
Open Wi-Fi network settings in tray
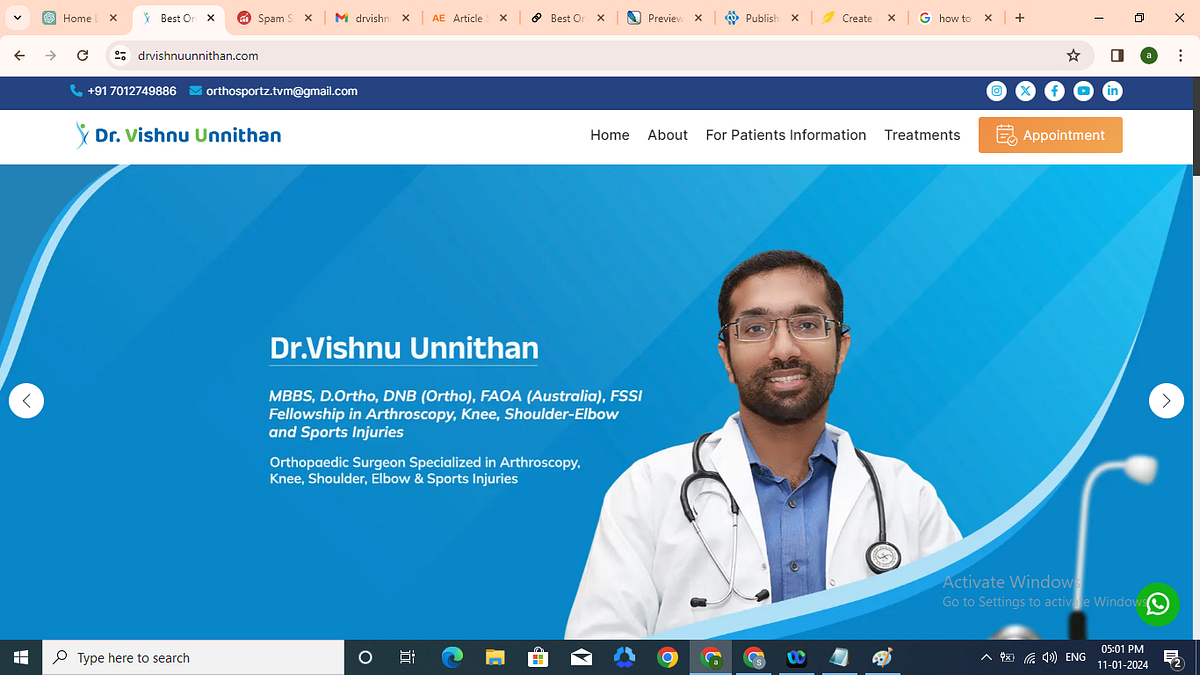[x=1029, y=657]
